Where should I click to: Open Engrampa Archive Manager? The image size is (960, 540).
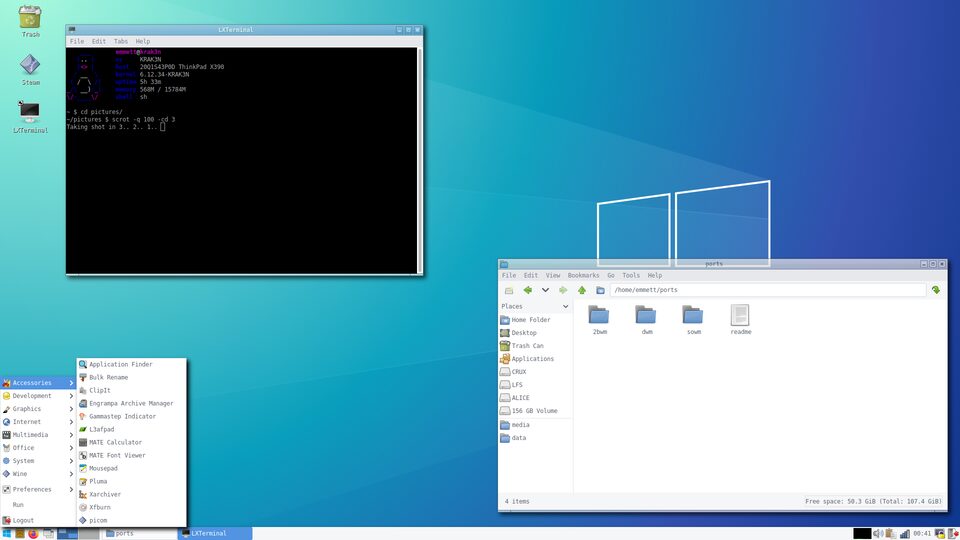pyautogui.click(x=131, y=403)
